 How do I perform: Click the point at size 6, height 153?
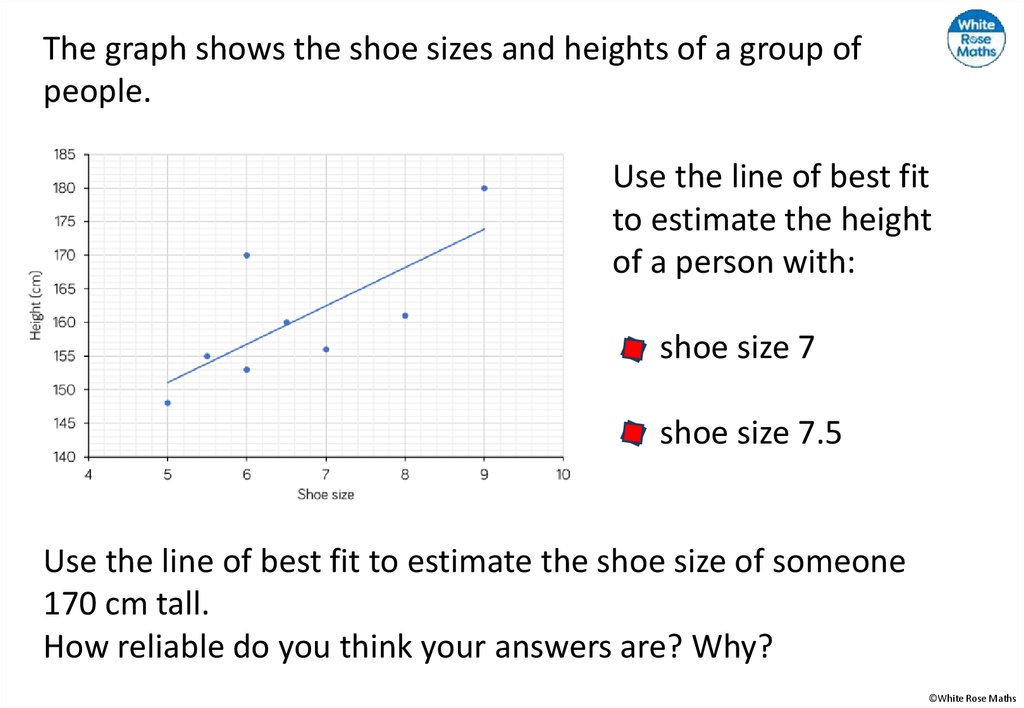click(246, 370)
